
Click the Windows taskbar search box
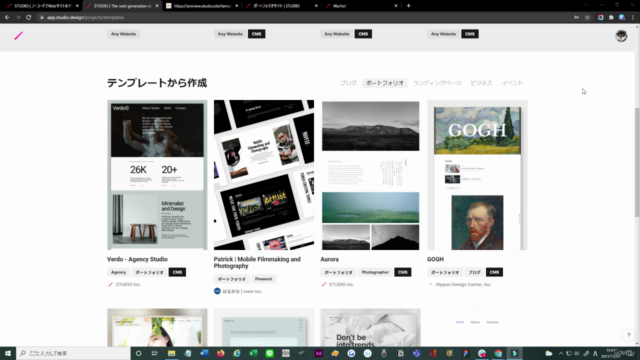[73, 353]
